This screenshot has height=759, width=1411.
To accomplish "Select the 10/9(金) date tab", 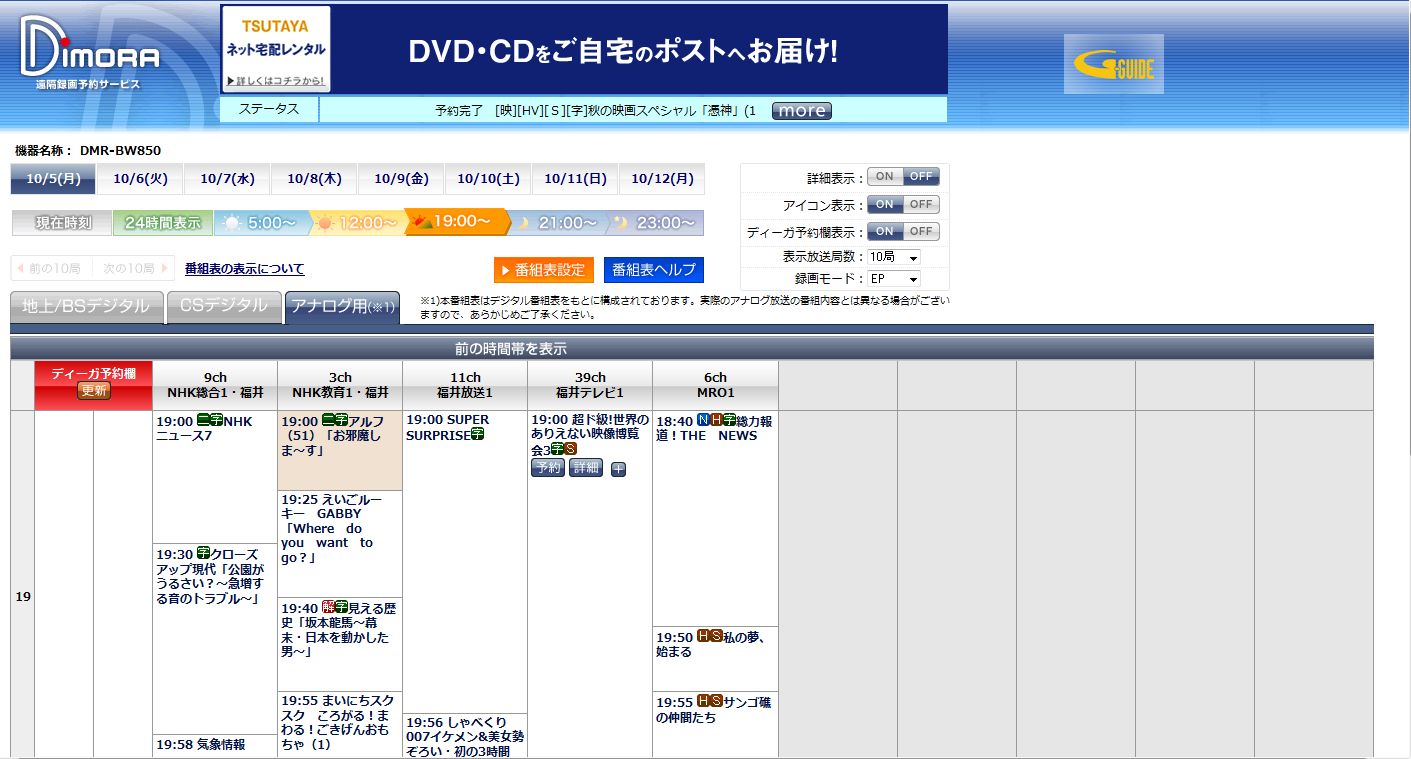I will pos(401,179).
